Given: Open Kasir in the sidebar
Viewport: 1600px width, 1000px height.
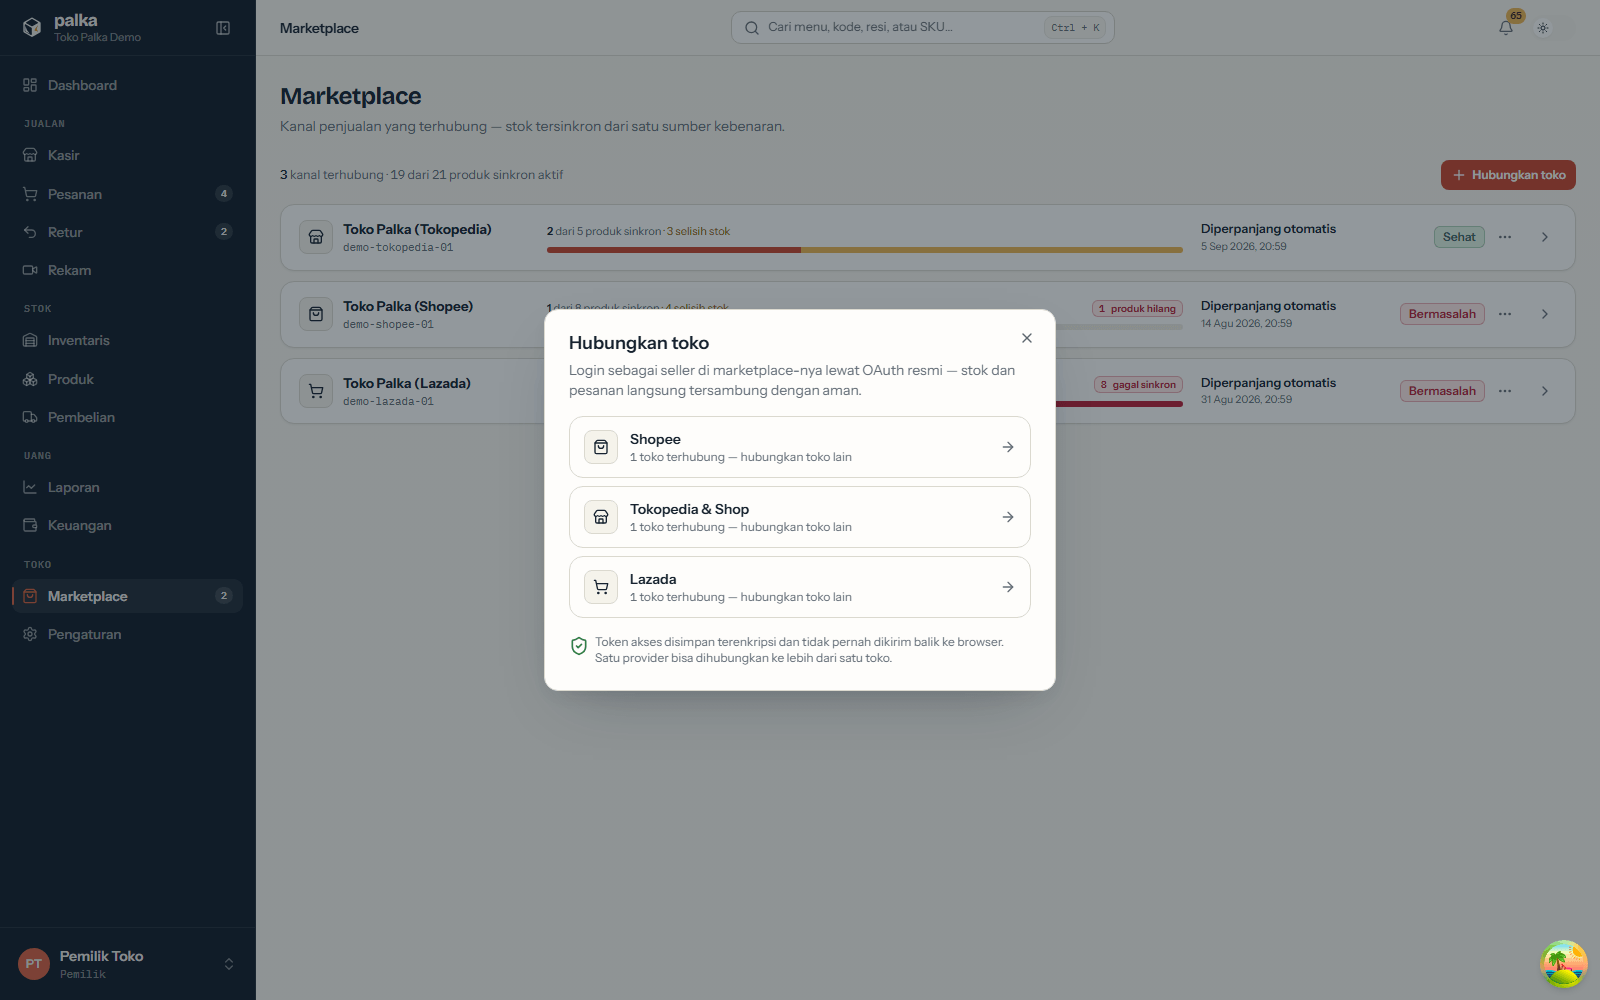Looking at the screenshot, I should pyautogui.click(x=128, y=155).
